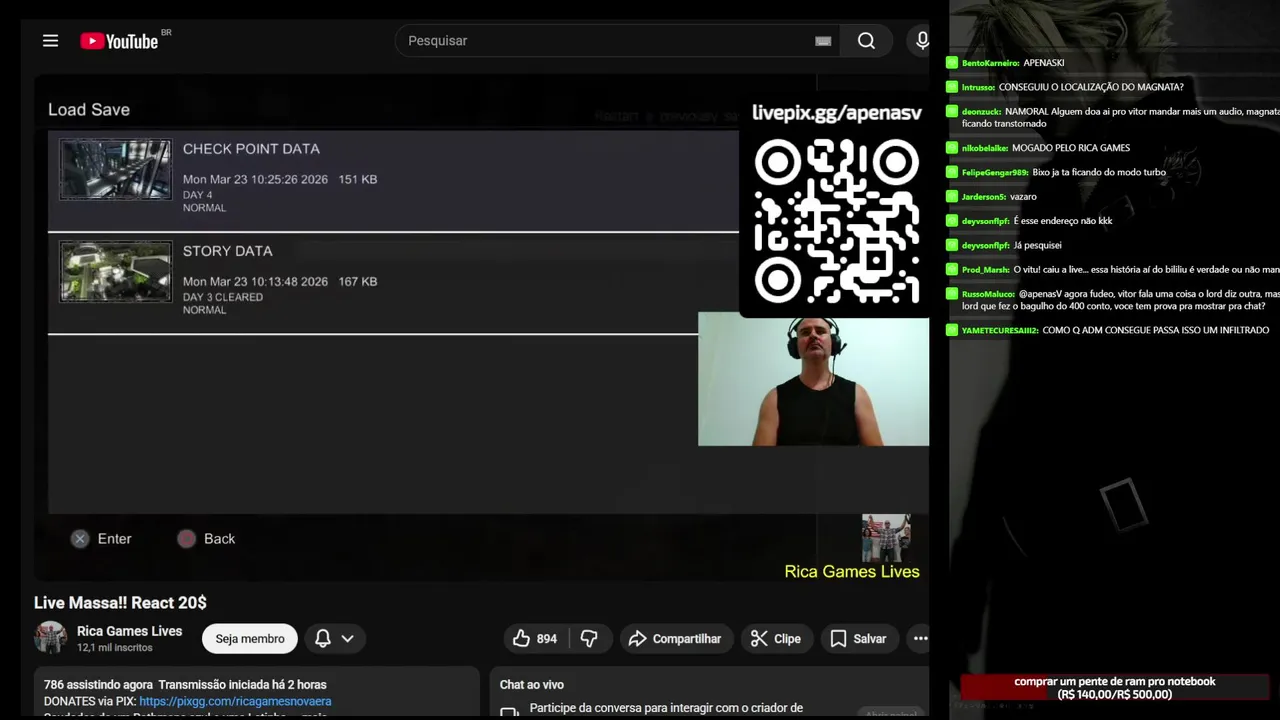Click FelipeGengar989's chat badge icon
Image resolution: width=1280 pixels, height=720 pixels.
coord(952,172)
